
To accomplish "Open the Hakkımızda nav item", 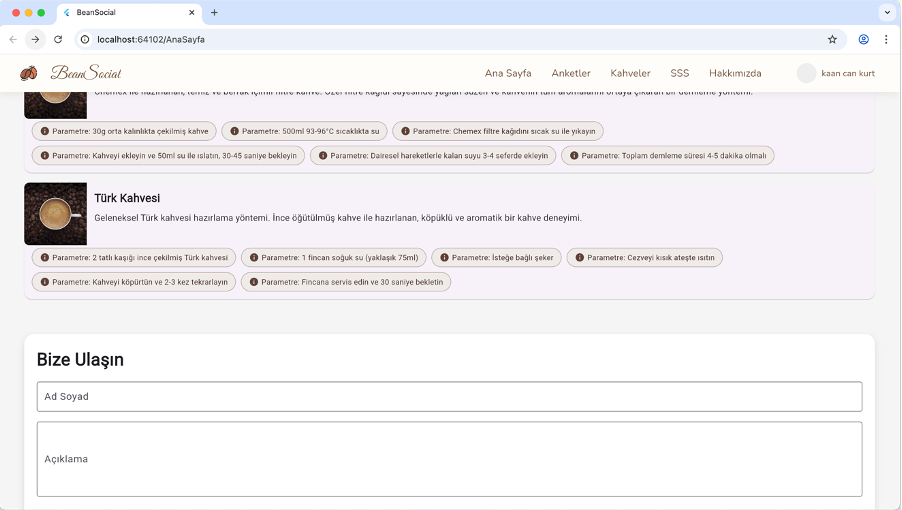I will coord(735,73).
